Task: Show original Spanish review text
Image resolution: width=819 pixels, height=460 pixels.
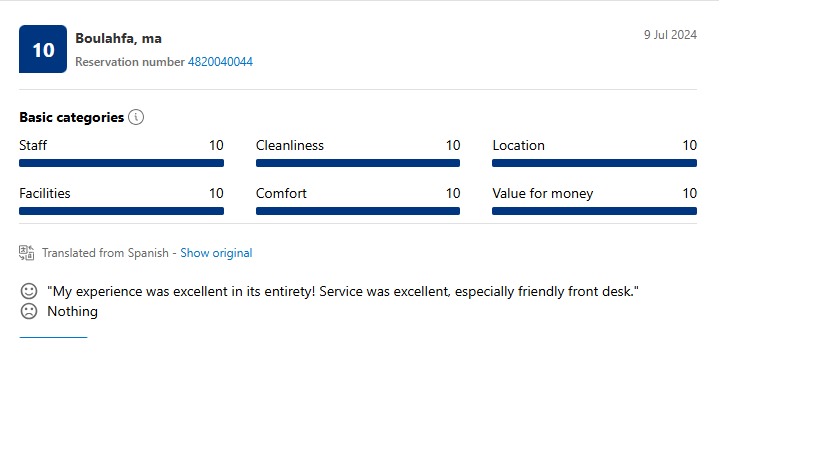Action: [x=216, y=253]
